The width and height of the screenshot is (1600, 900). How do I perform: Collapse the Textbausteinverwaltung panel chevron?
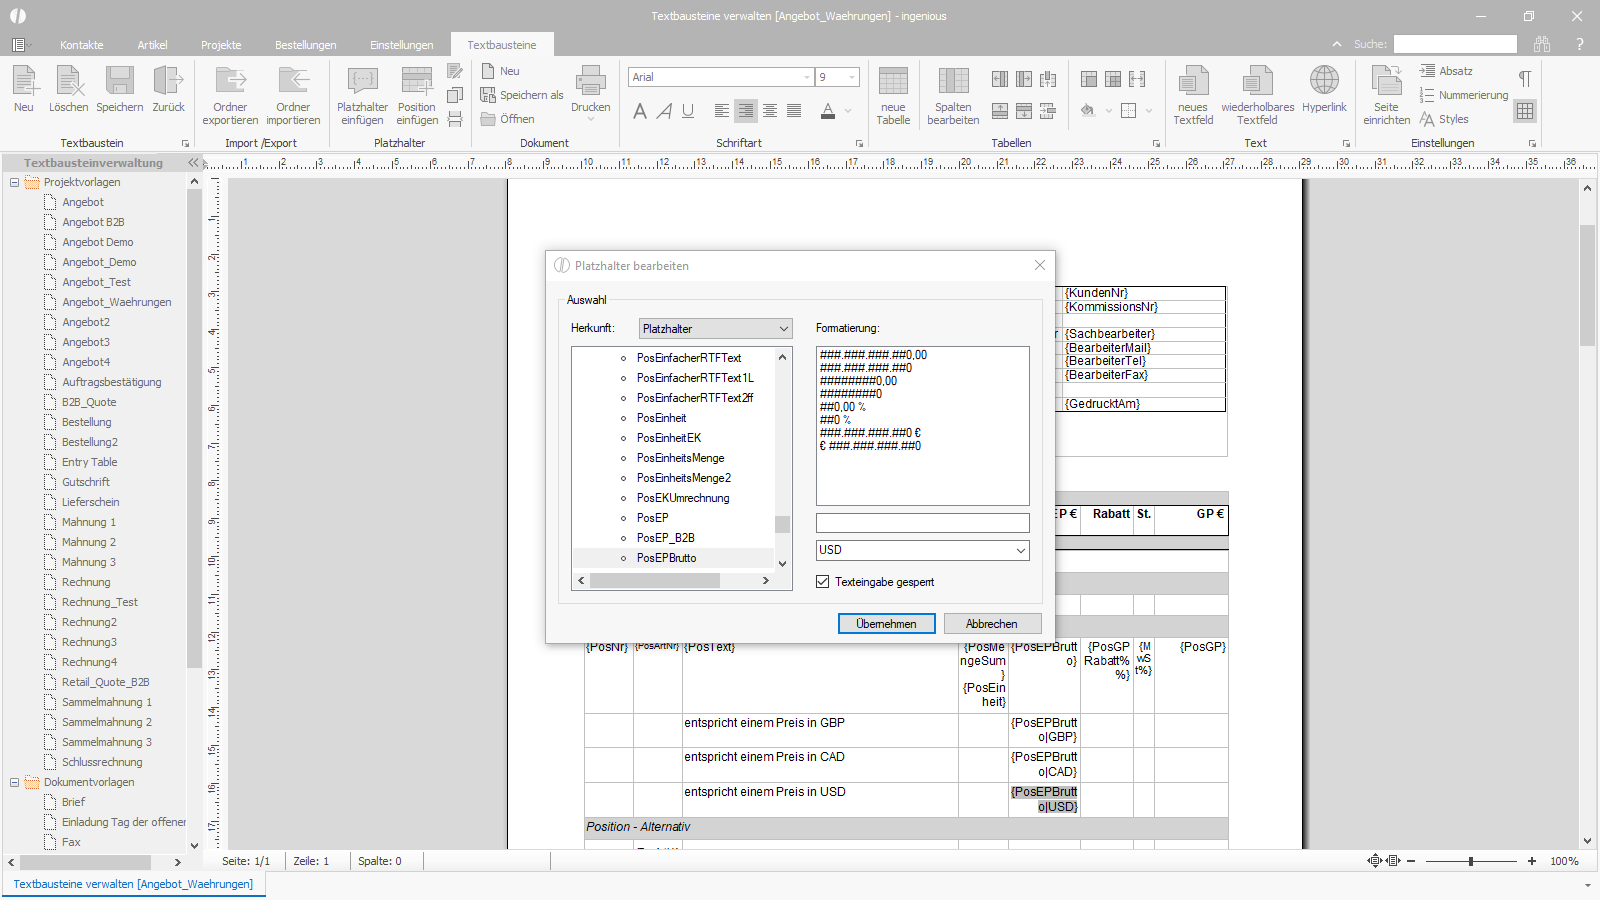193,162
